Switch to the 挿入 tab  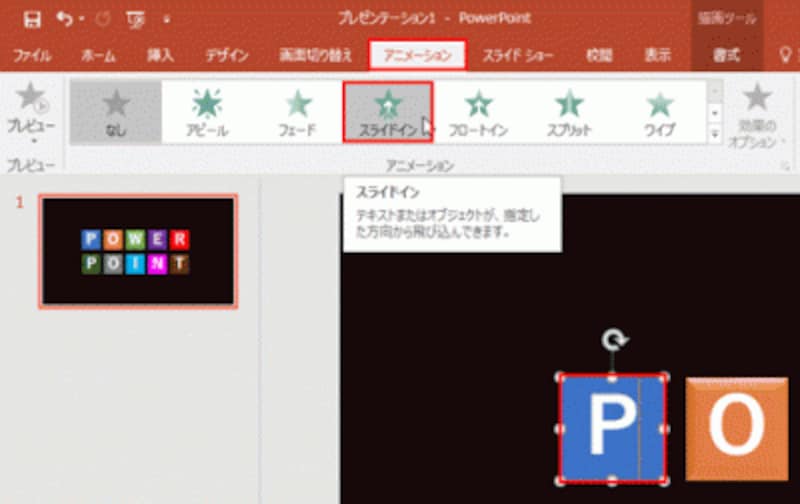[x=160, y=55]
